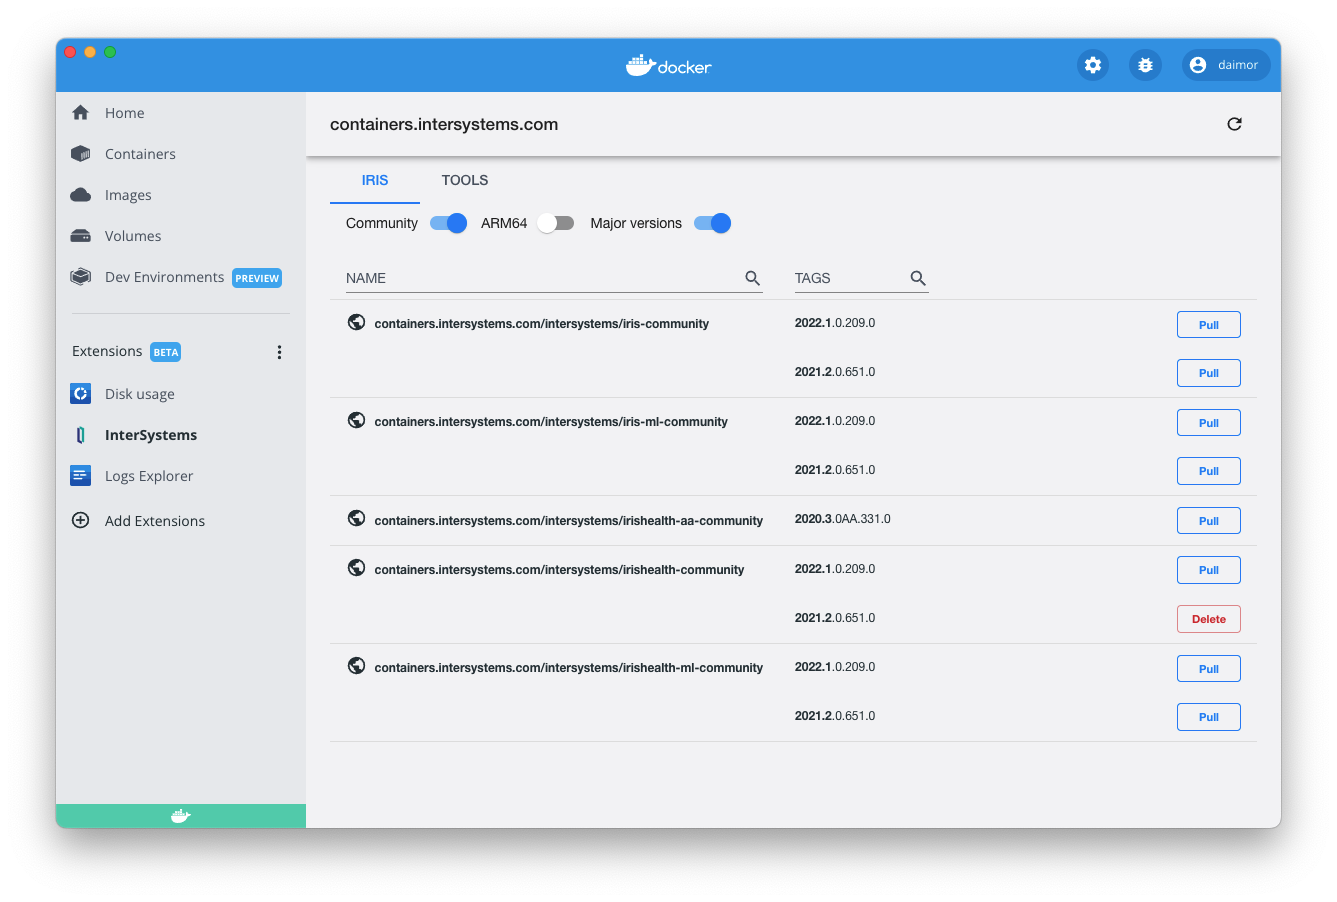
Task: Click the search icon in TAGS field
Action: tap(918, 278)
